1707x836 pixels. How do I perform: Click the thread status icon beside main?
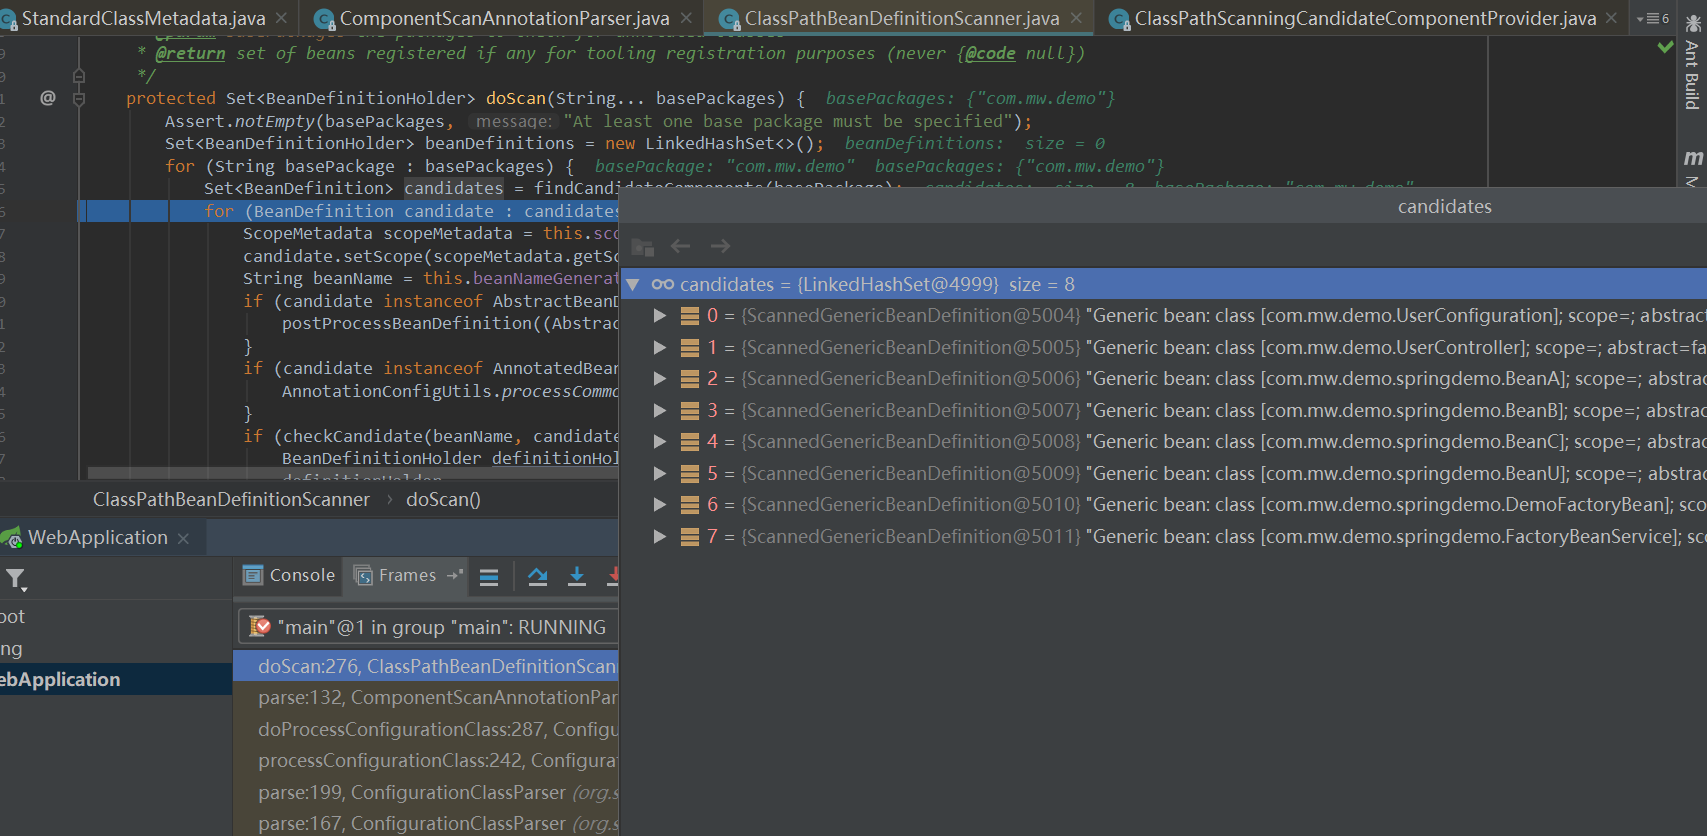(x=260, y=627)
